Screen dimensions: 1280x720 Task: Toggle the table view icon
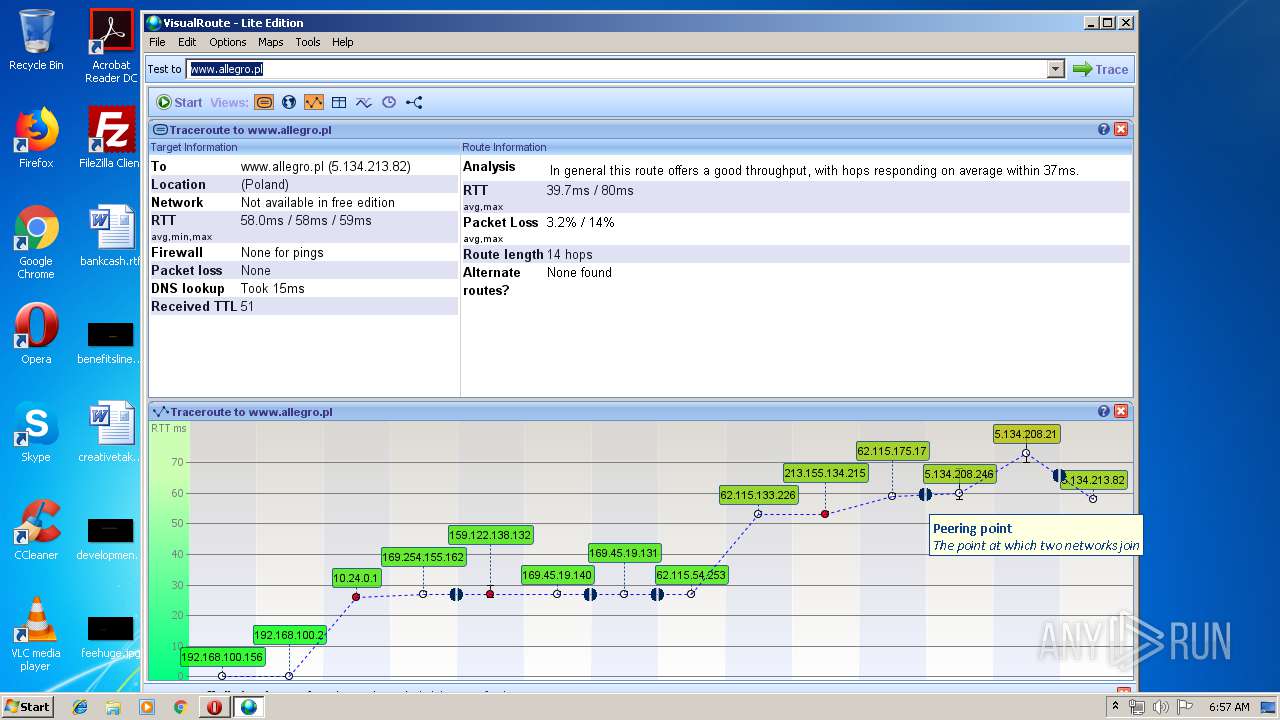click(x=339, y=102)
